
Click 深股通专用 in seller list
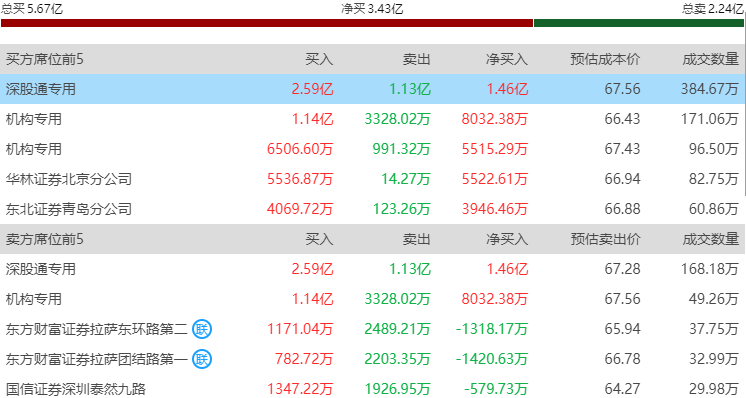point(41,269)
